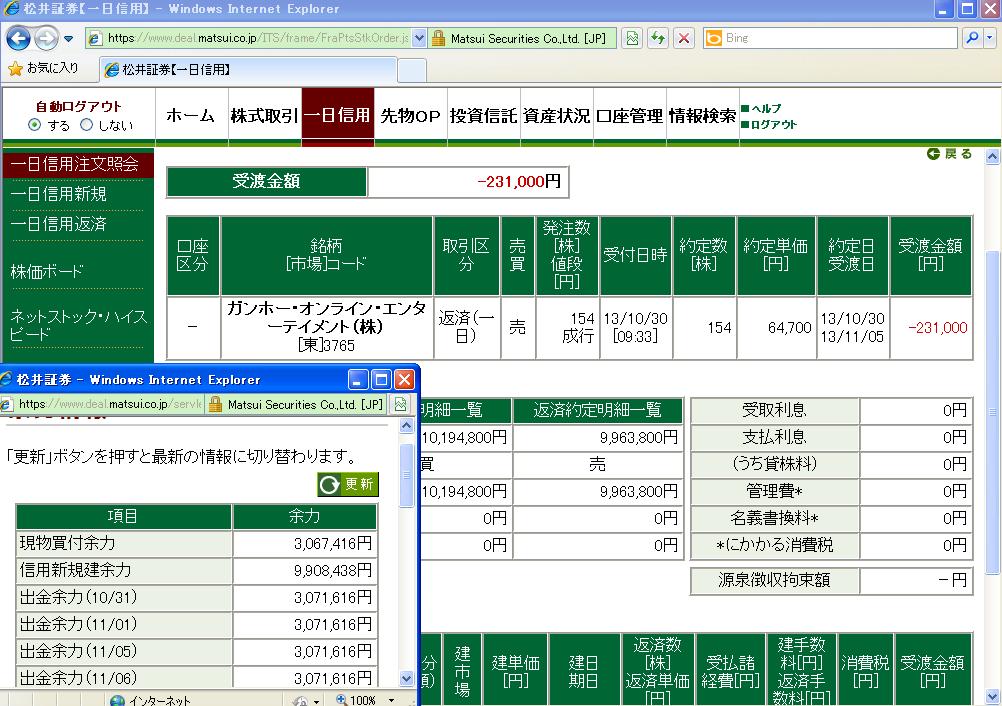Viewport: 1002px width, 706px height.
Task: Open the address bar URL dropdown arrow
Action: (x=418, y=39)
